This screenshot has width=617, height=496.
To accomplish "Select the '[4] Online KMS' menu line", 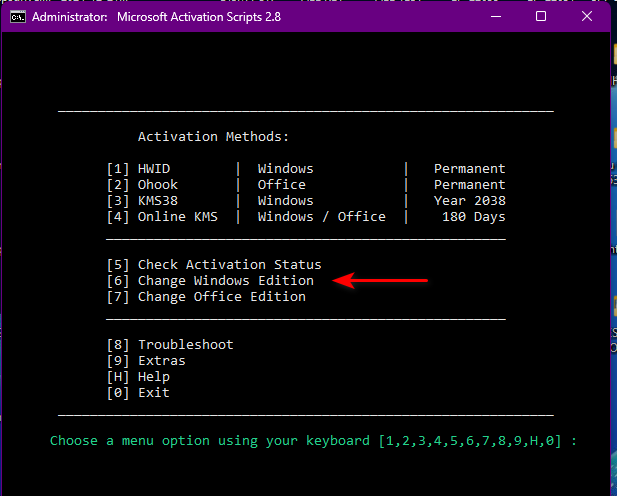I will pos(163,217).
